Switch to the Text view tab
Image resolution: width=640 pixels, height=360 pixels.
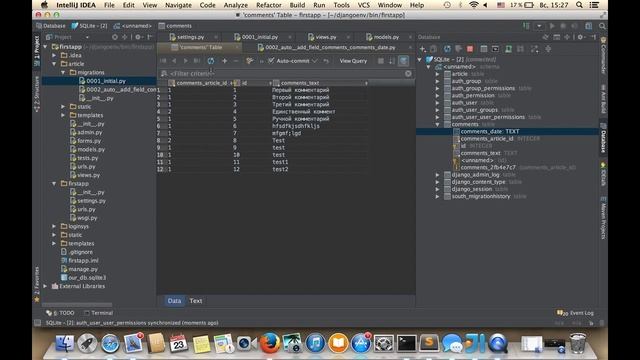pyautogui.click(x=196, y=301)
